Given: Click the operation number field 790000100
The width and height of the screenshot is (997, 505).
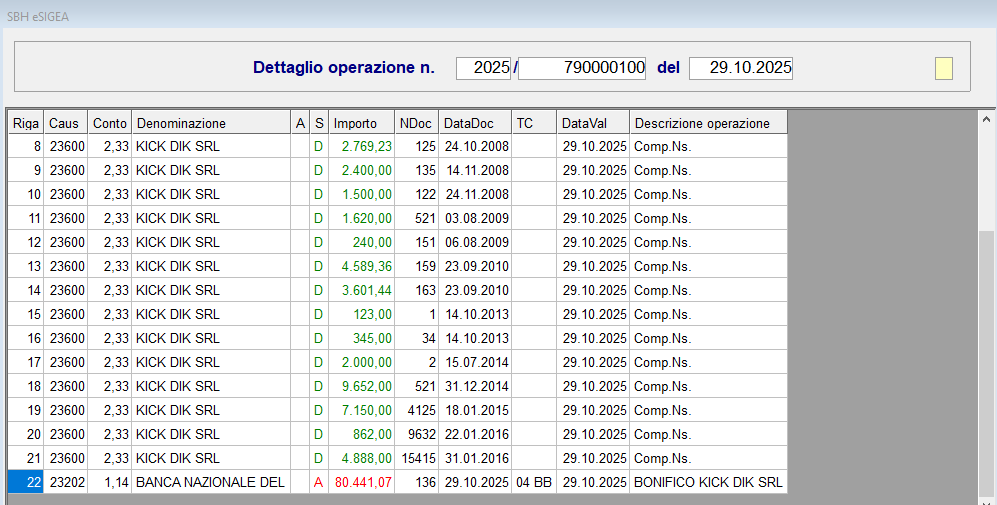Looking at the screenshot, I should (x=582, y=68).
